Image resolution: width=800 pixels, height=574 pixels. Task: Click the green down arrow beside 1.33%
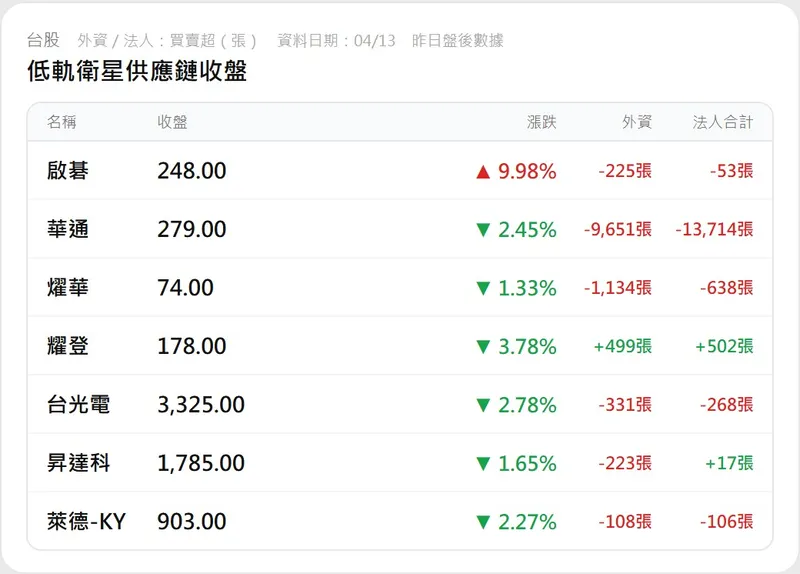pos(484,289)
